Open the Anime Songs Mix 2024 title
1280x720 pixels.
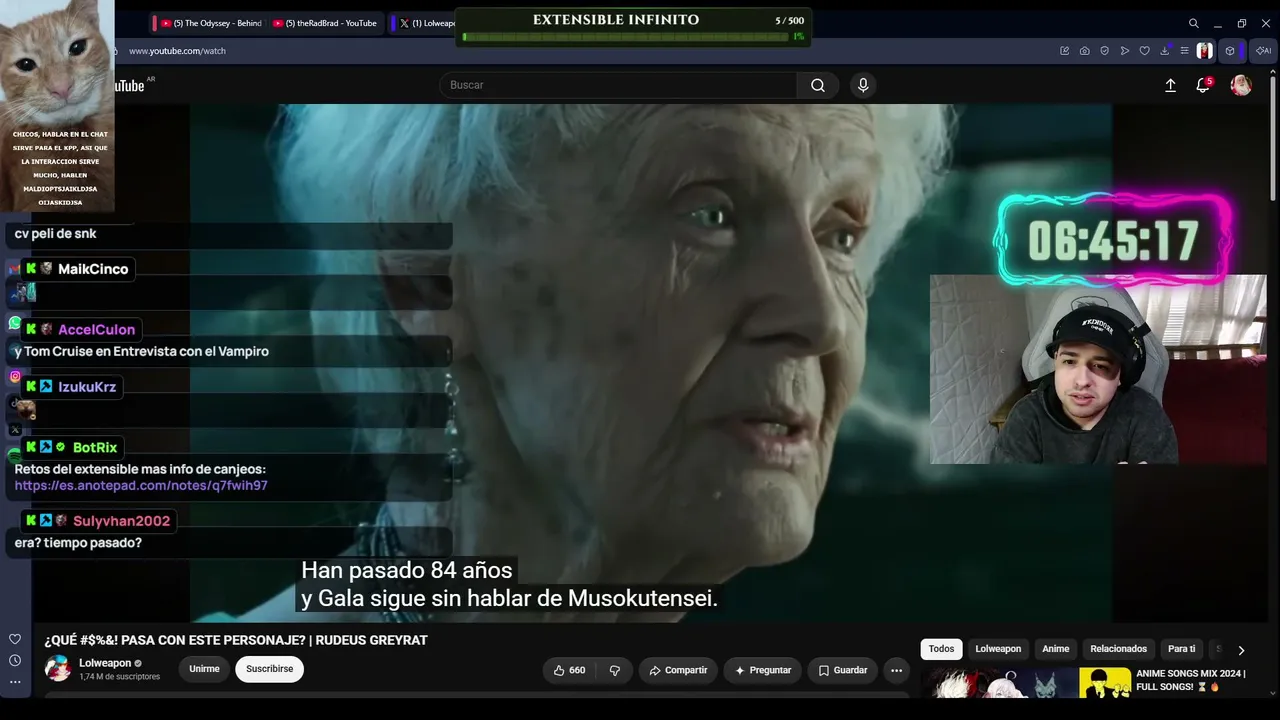pos(1191,680)
